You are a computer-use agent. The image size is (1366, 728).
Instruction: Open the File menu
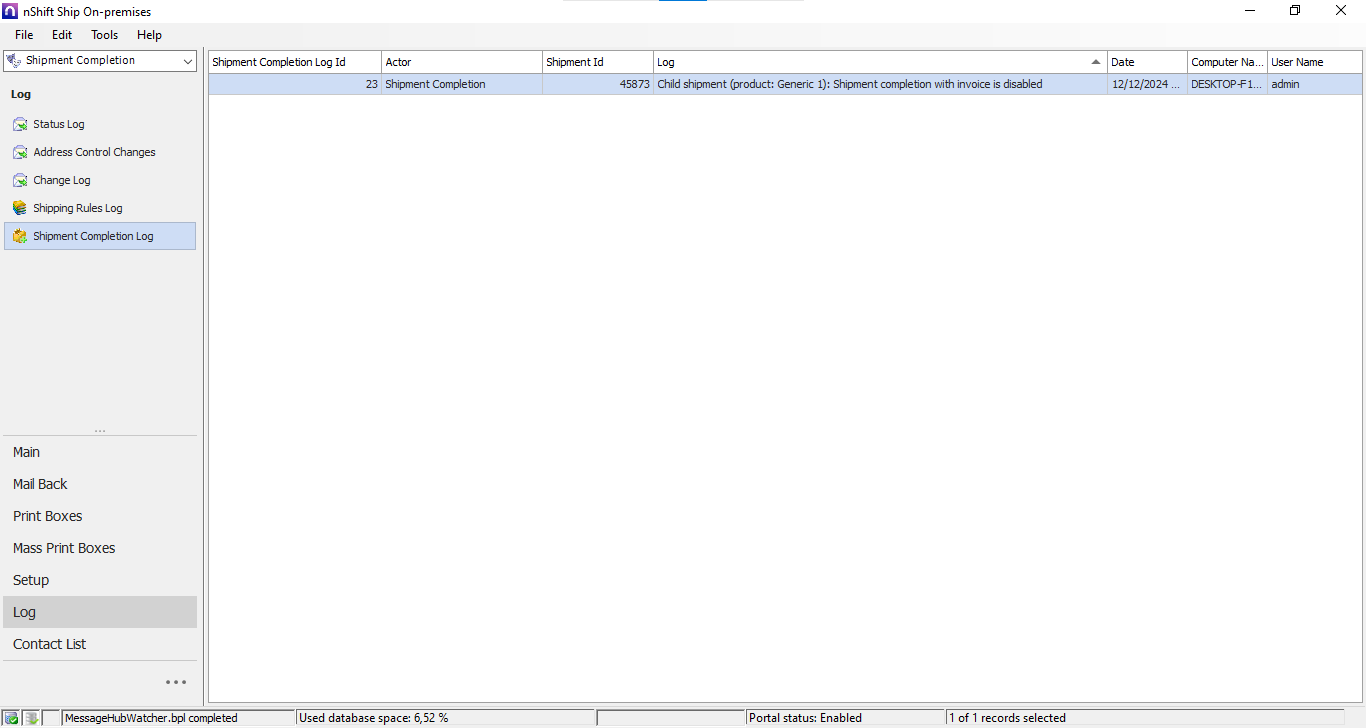24,35
